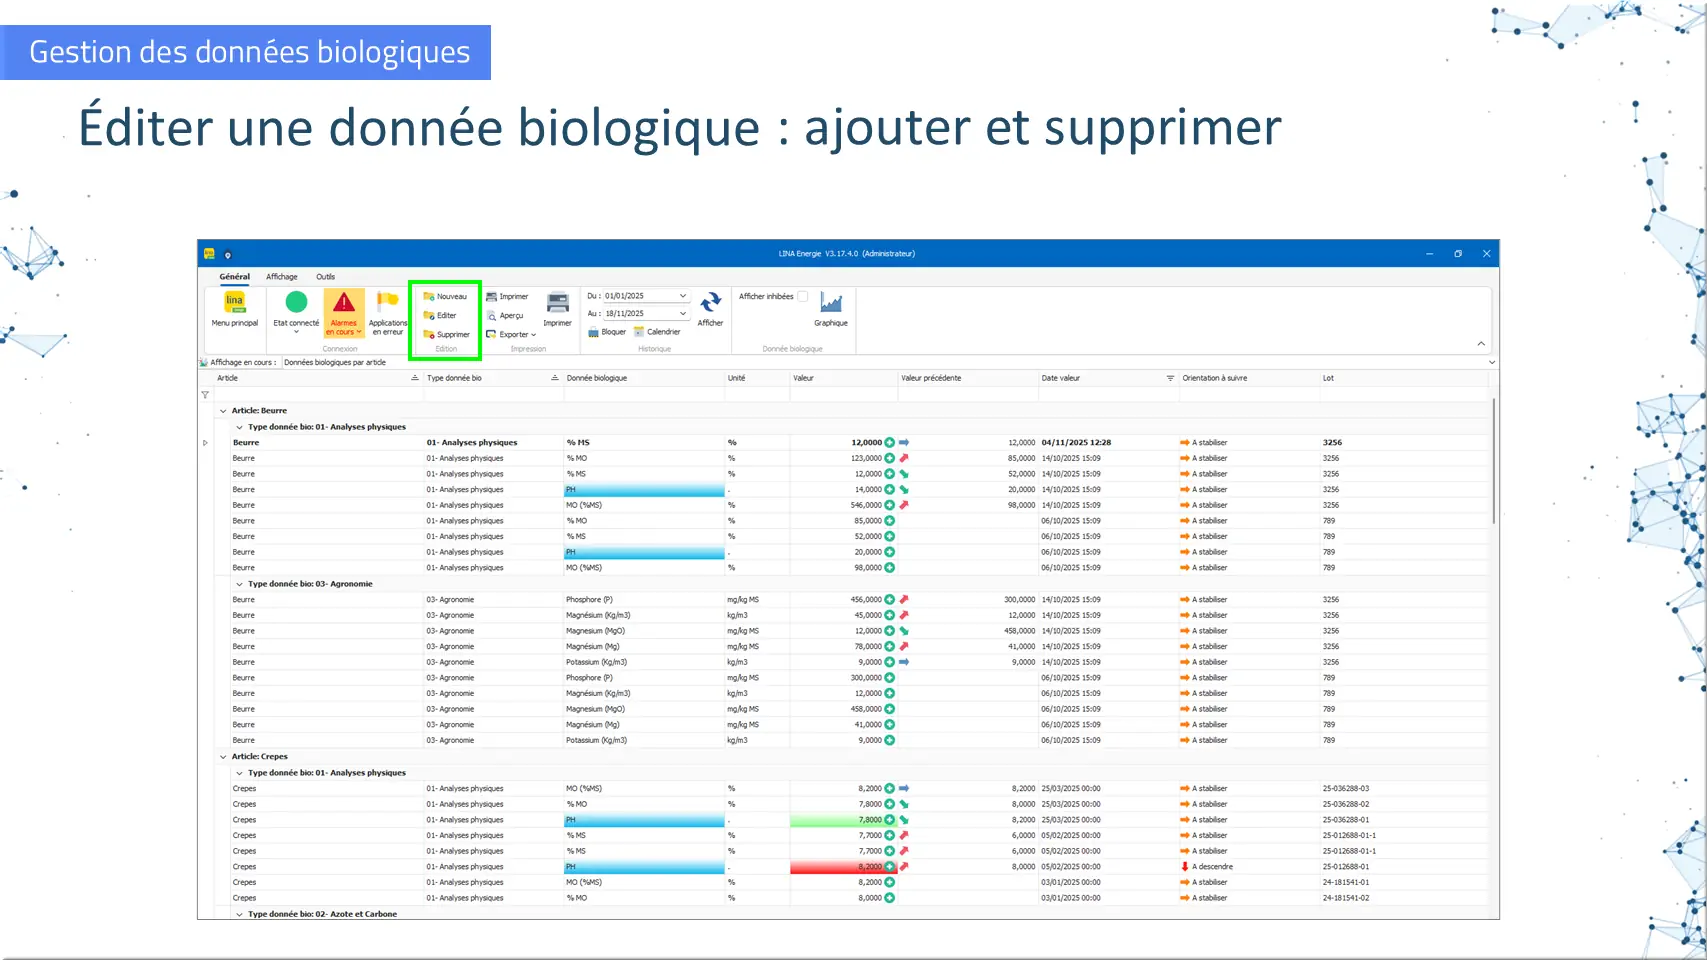Screen dimensions: 1707x960
Task: Collapse the Article: Beurre group
Action: (x=223, y=411)
